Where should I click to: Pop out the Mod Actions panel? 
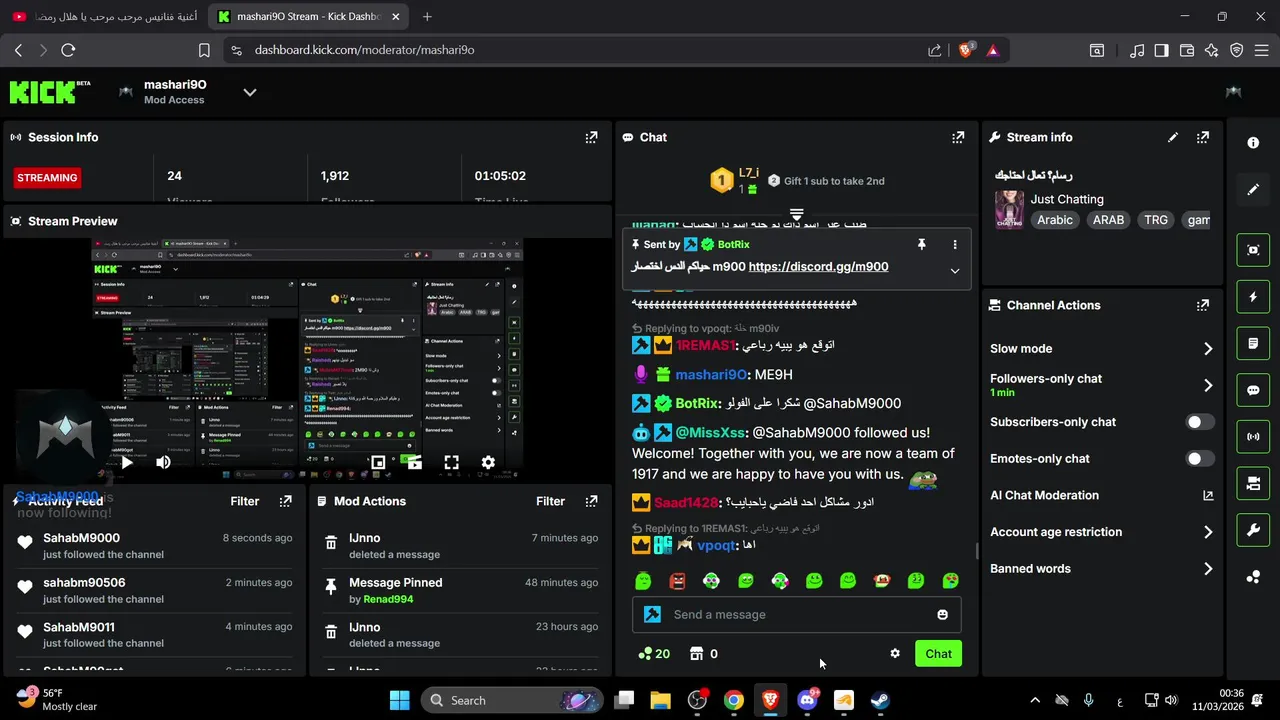point(592,501)
